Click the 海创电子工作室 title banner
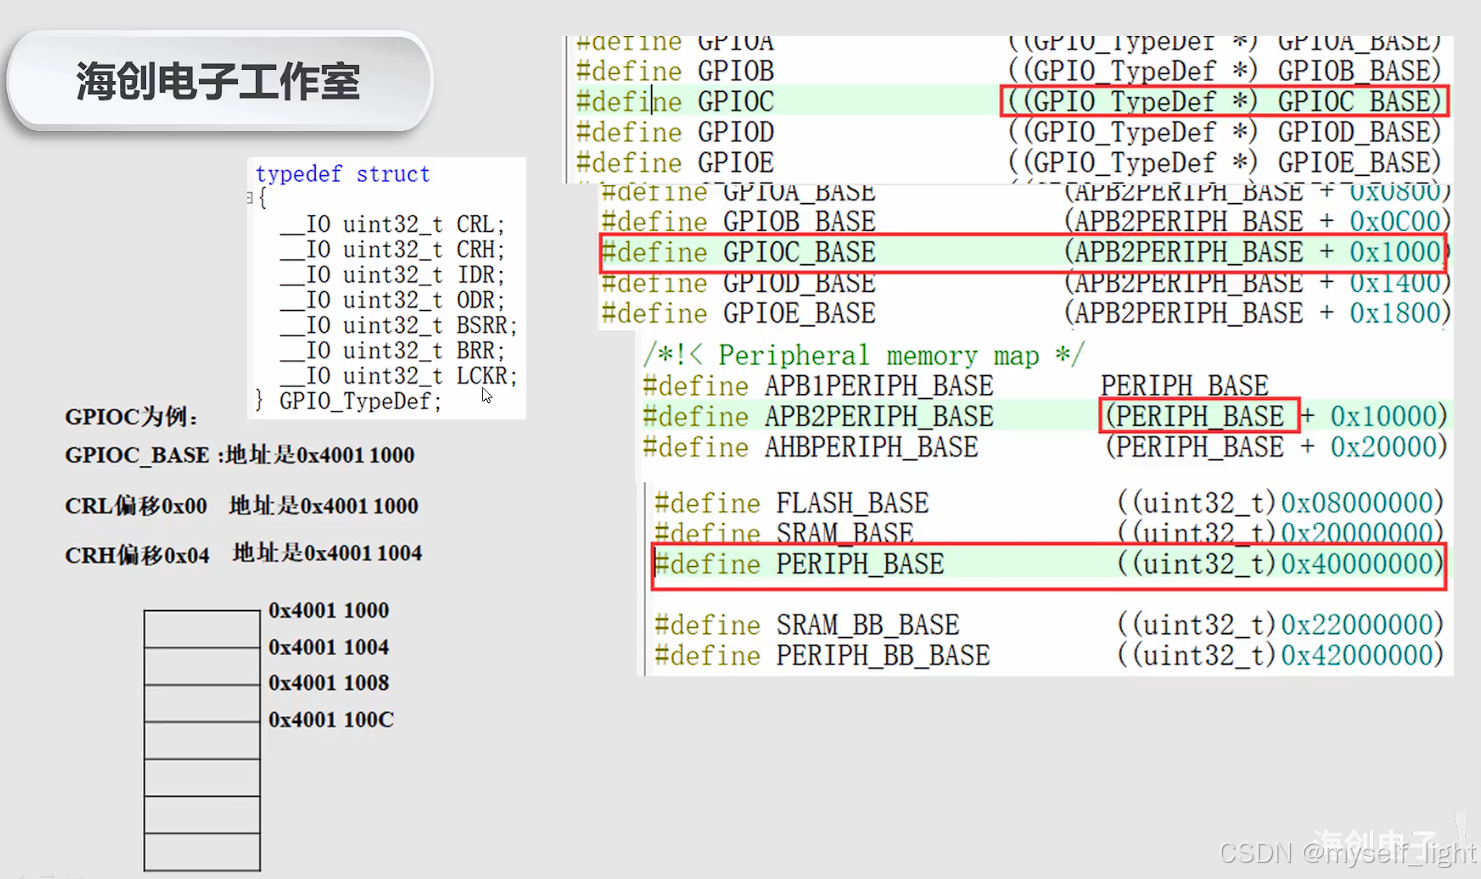The image size is (1481, 879). point(219,81)
